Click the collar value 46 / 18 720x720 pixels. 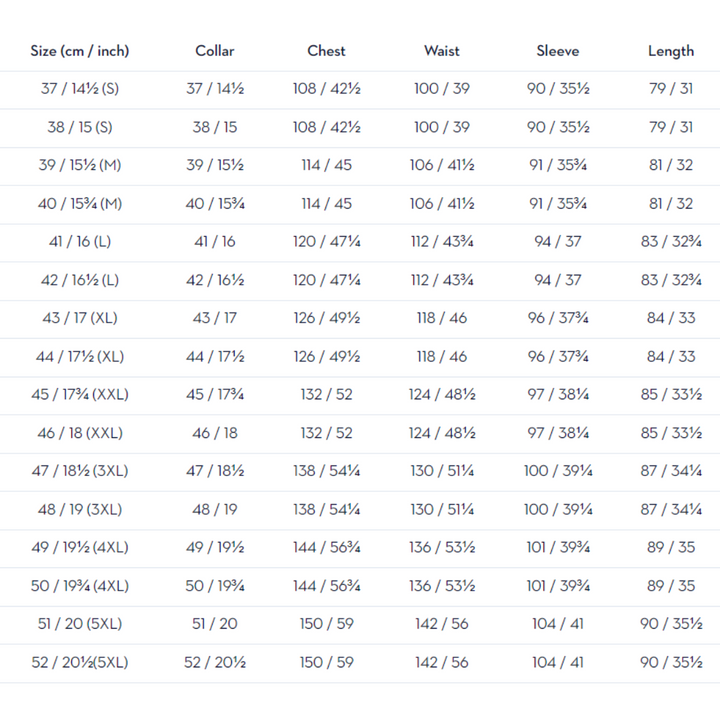[215, 433]
